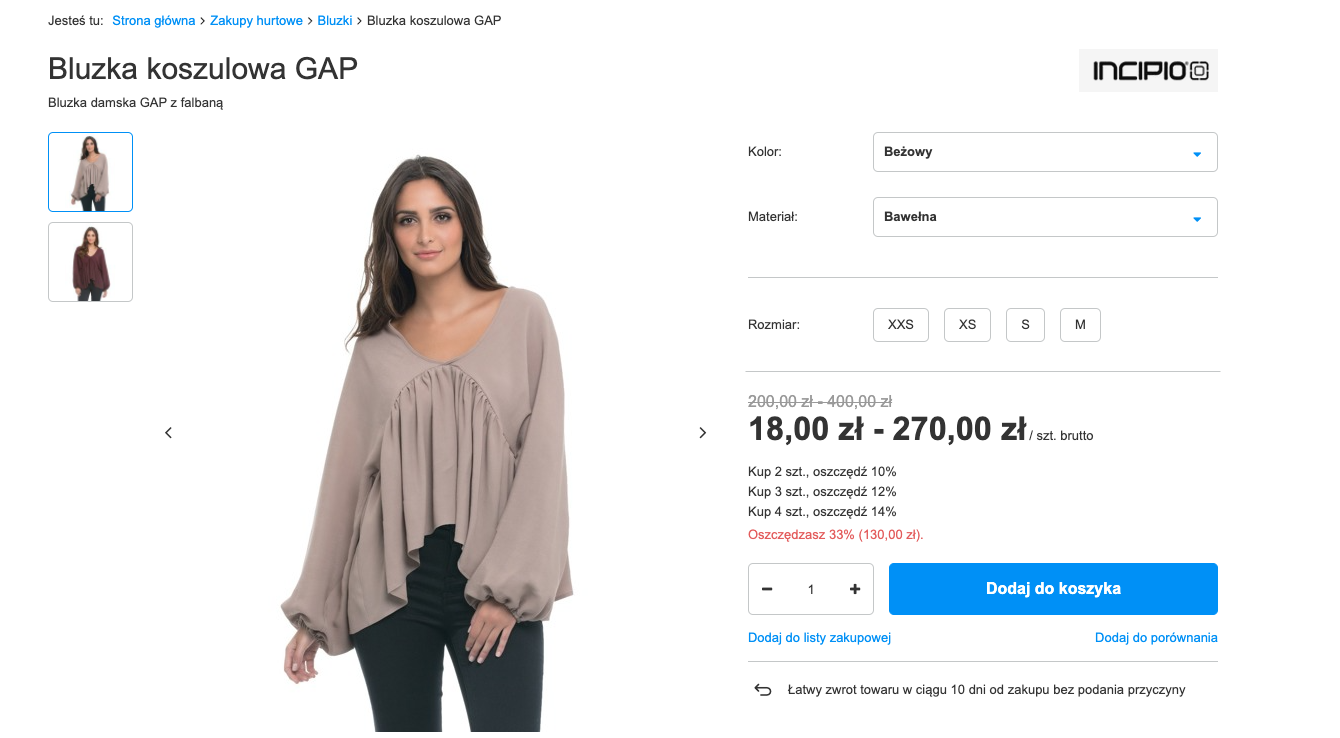Go to Strona główna breadcrumb
The height and width of the screenshot is (738, 1340).
click(x=154, y=20)
